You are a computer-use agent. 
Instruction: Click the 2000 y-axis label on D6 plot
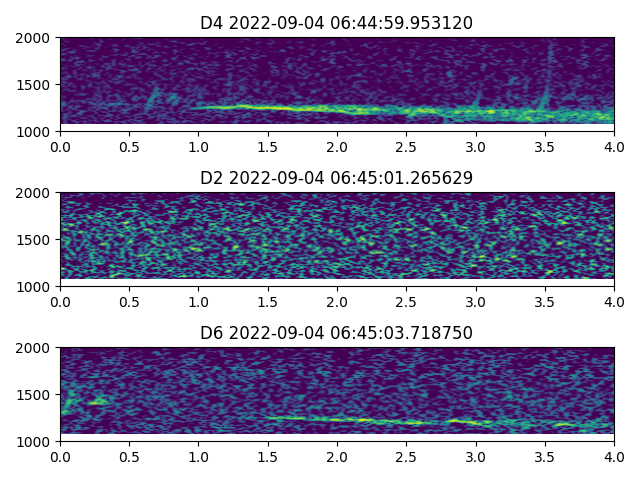pyautogui.click(x=37, y=348)
